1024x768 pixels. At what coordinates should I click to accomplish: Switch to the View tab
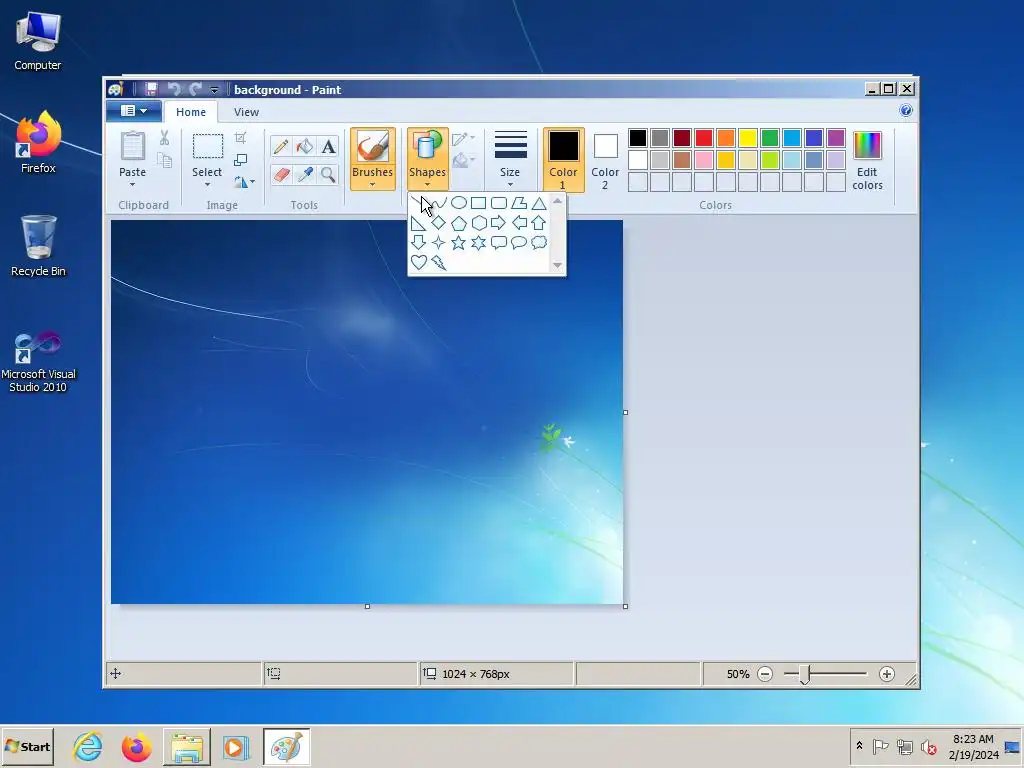tap(246, 112)
